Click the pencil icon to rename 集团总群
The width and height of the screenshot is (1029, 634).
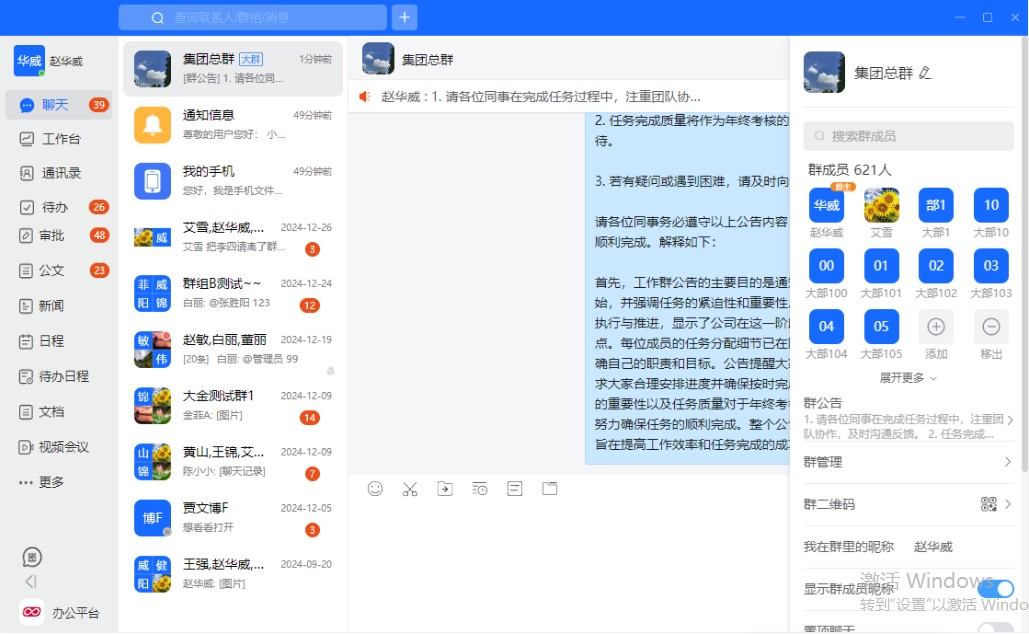924,73
